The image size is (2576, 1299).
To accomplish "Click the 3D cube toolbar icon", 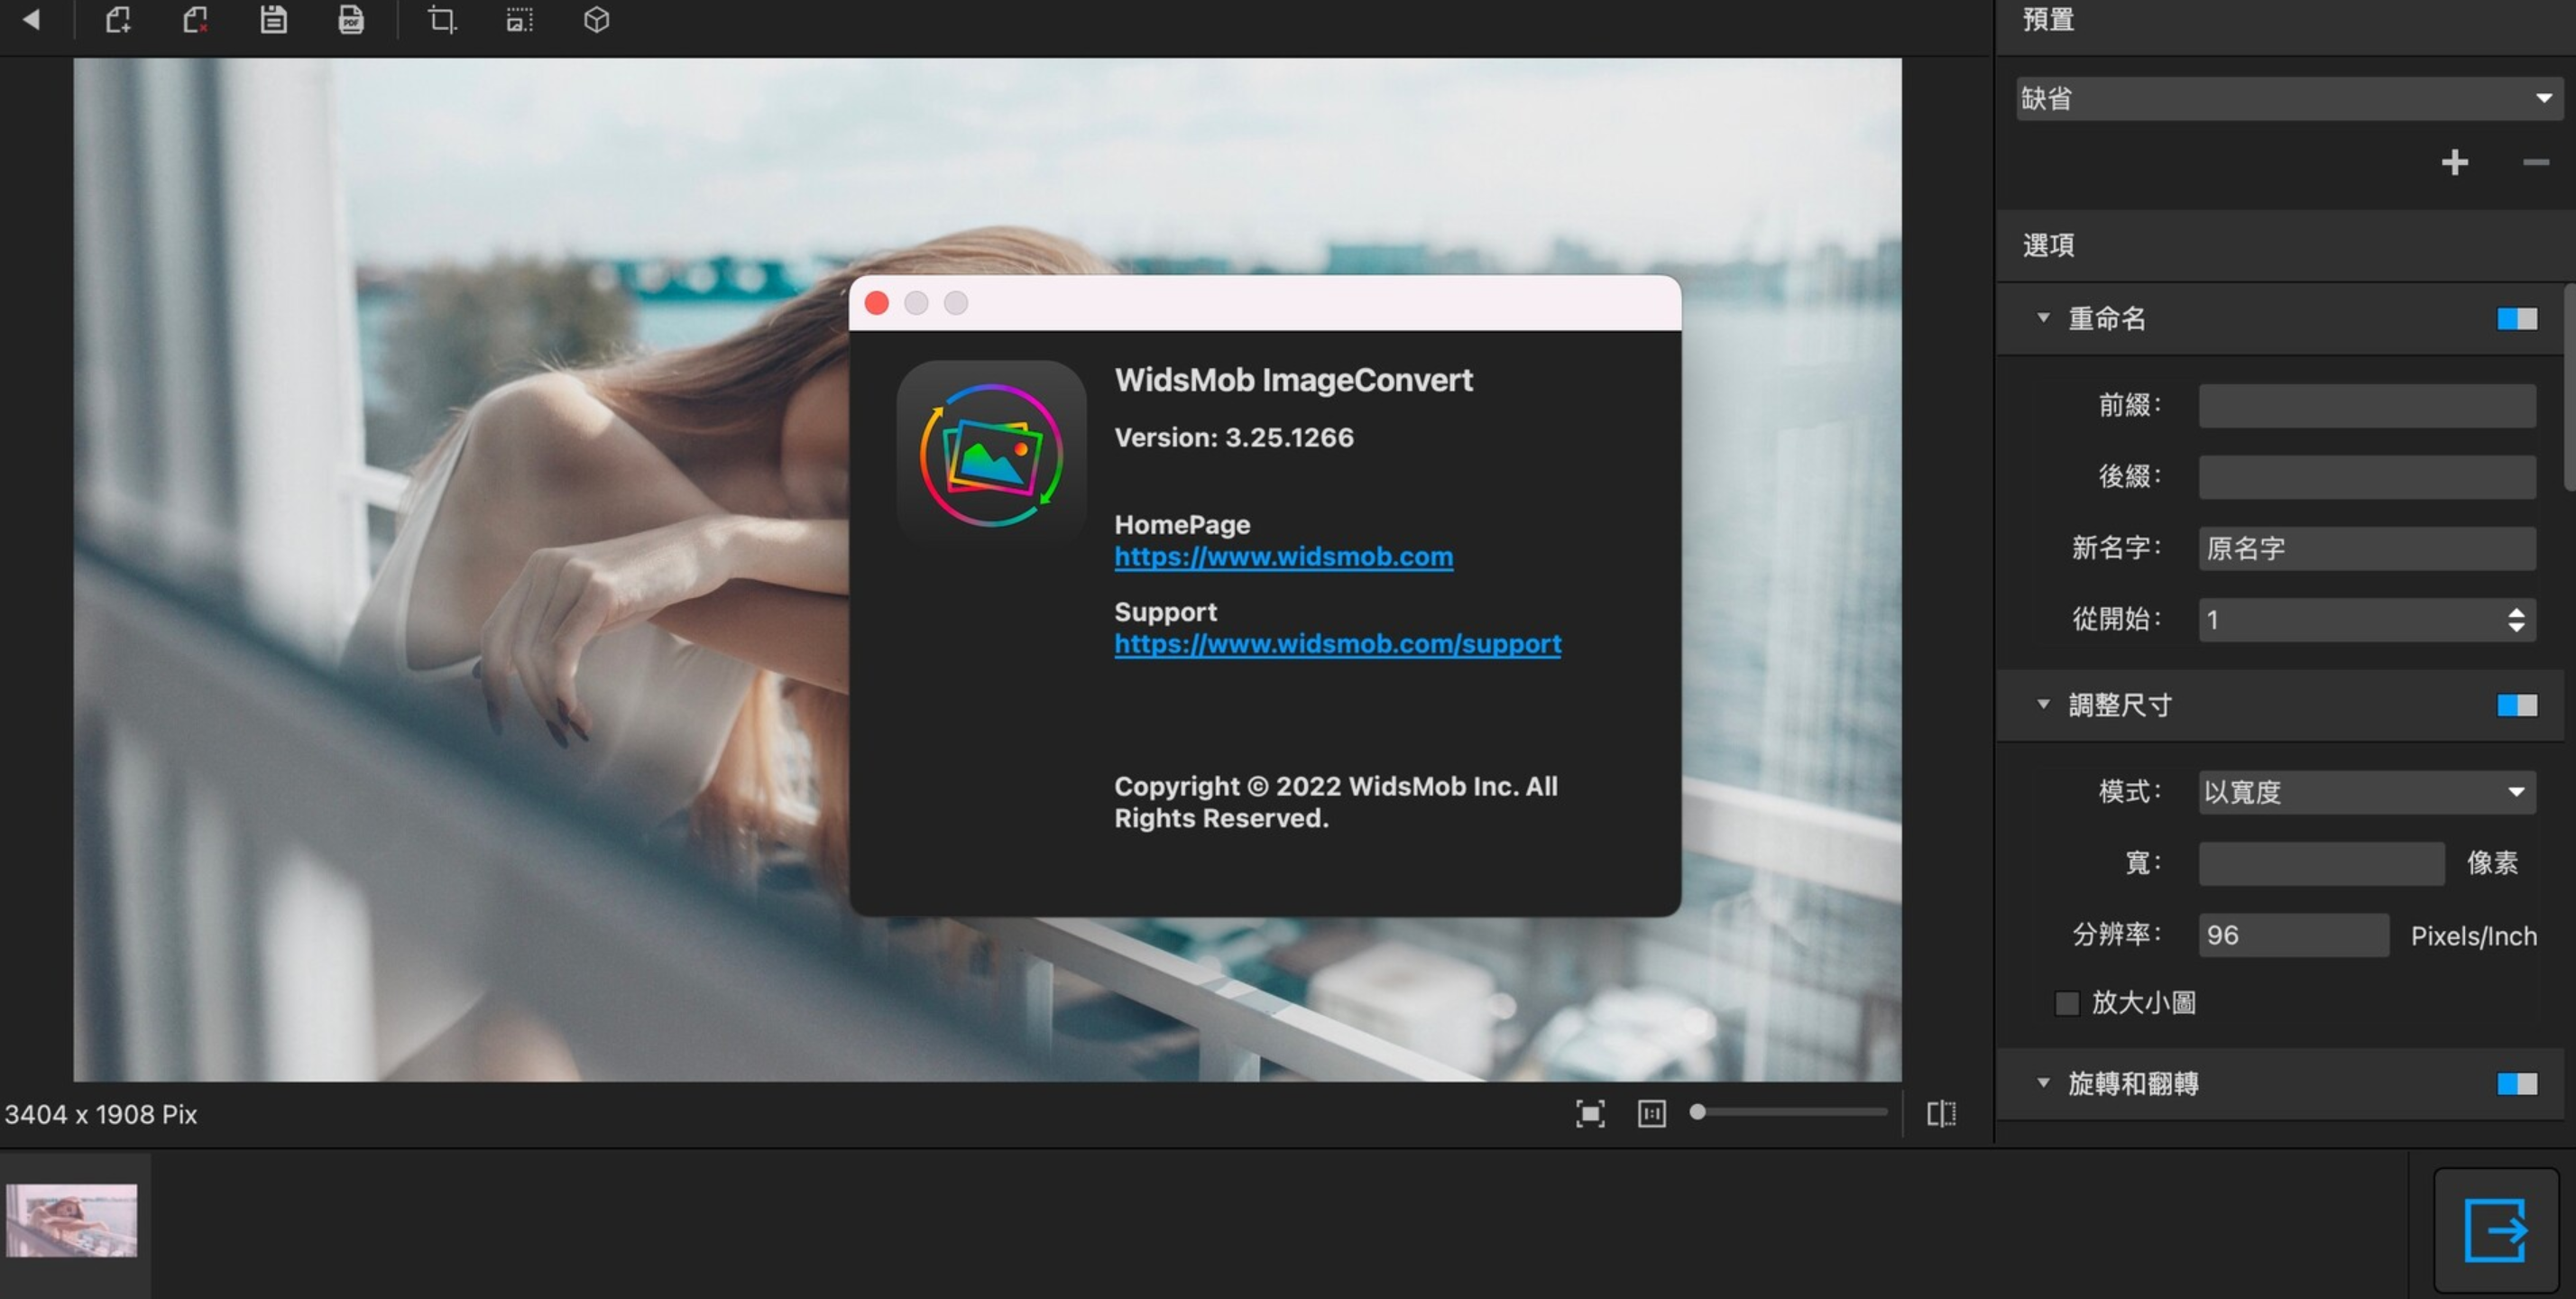I will tap(597, 20).
